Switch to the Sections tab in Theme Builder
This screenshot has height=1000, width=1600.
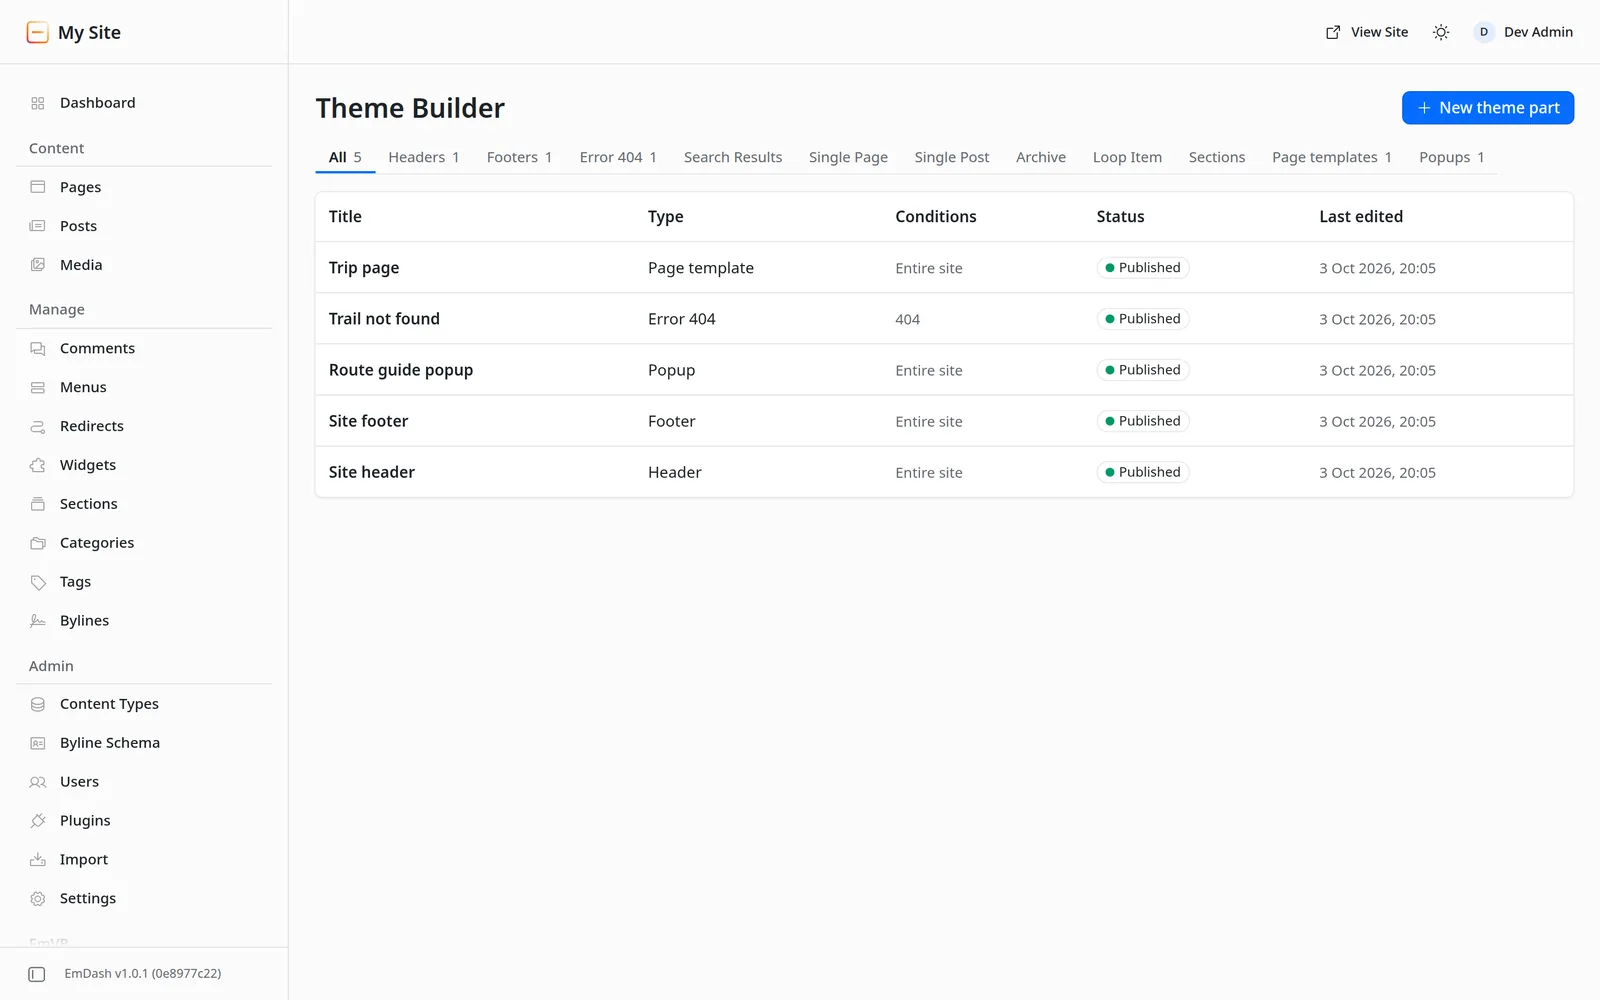click(1217, 157)
